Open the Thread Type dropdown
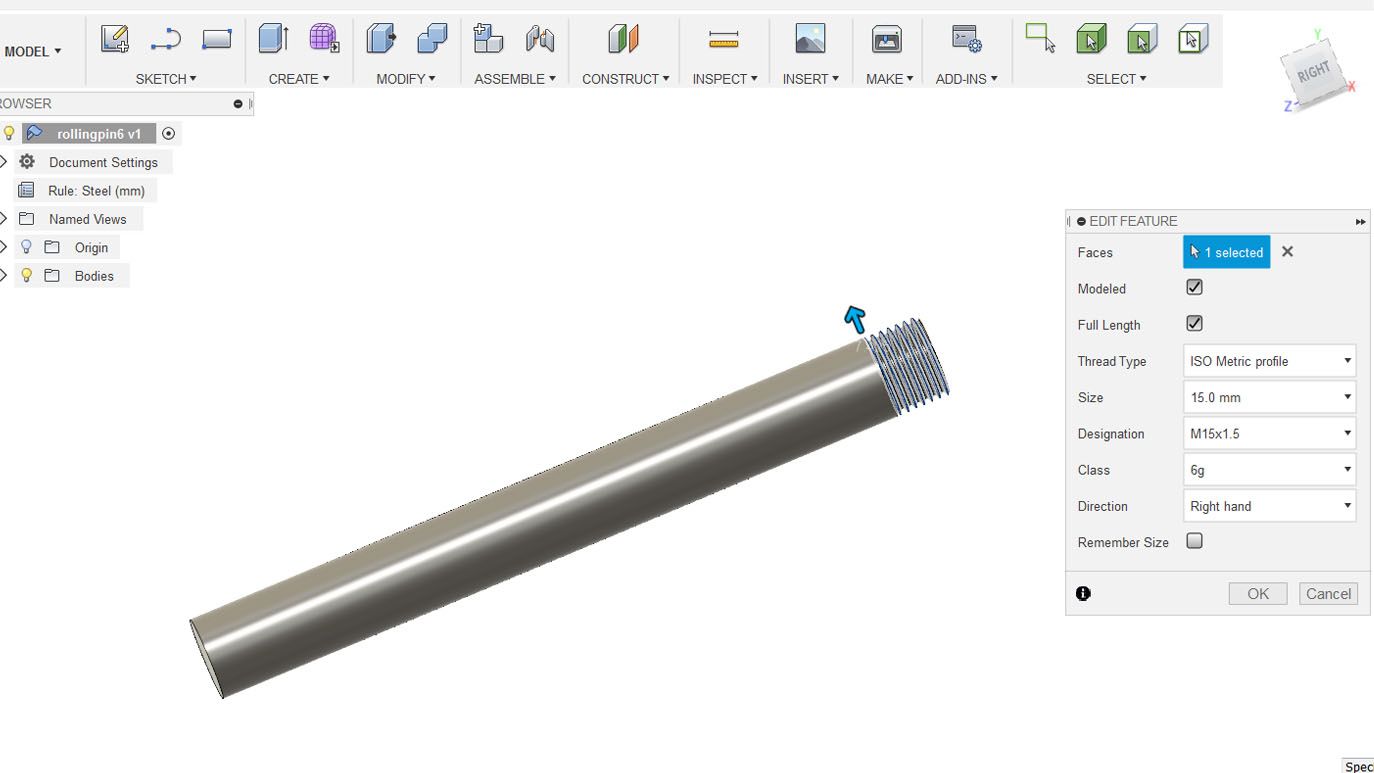Screen dimensions: 1374x773 click(1269, 361)
